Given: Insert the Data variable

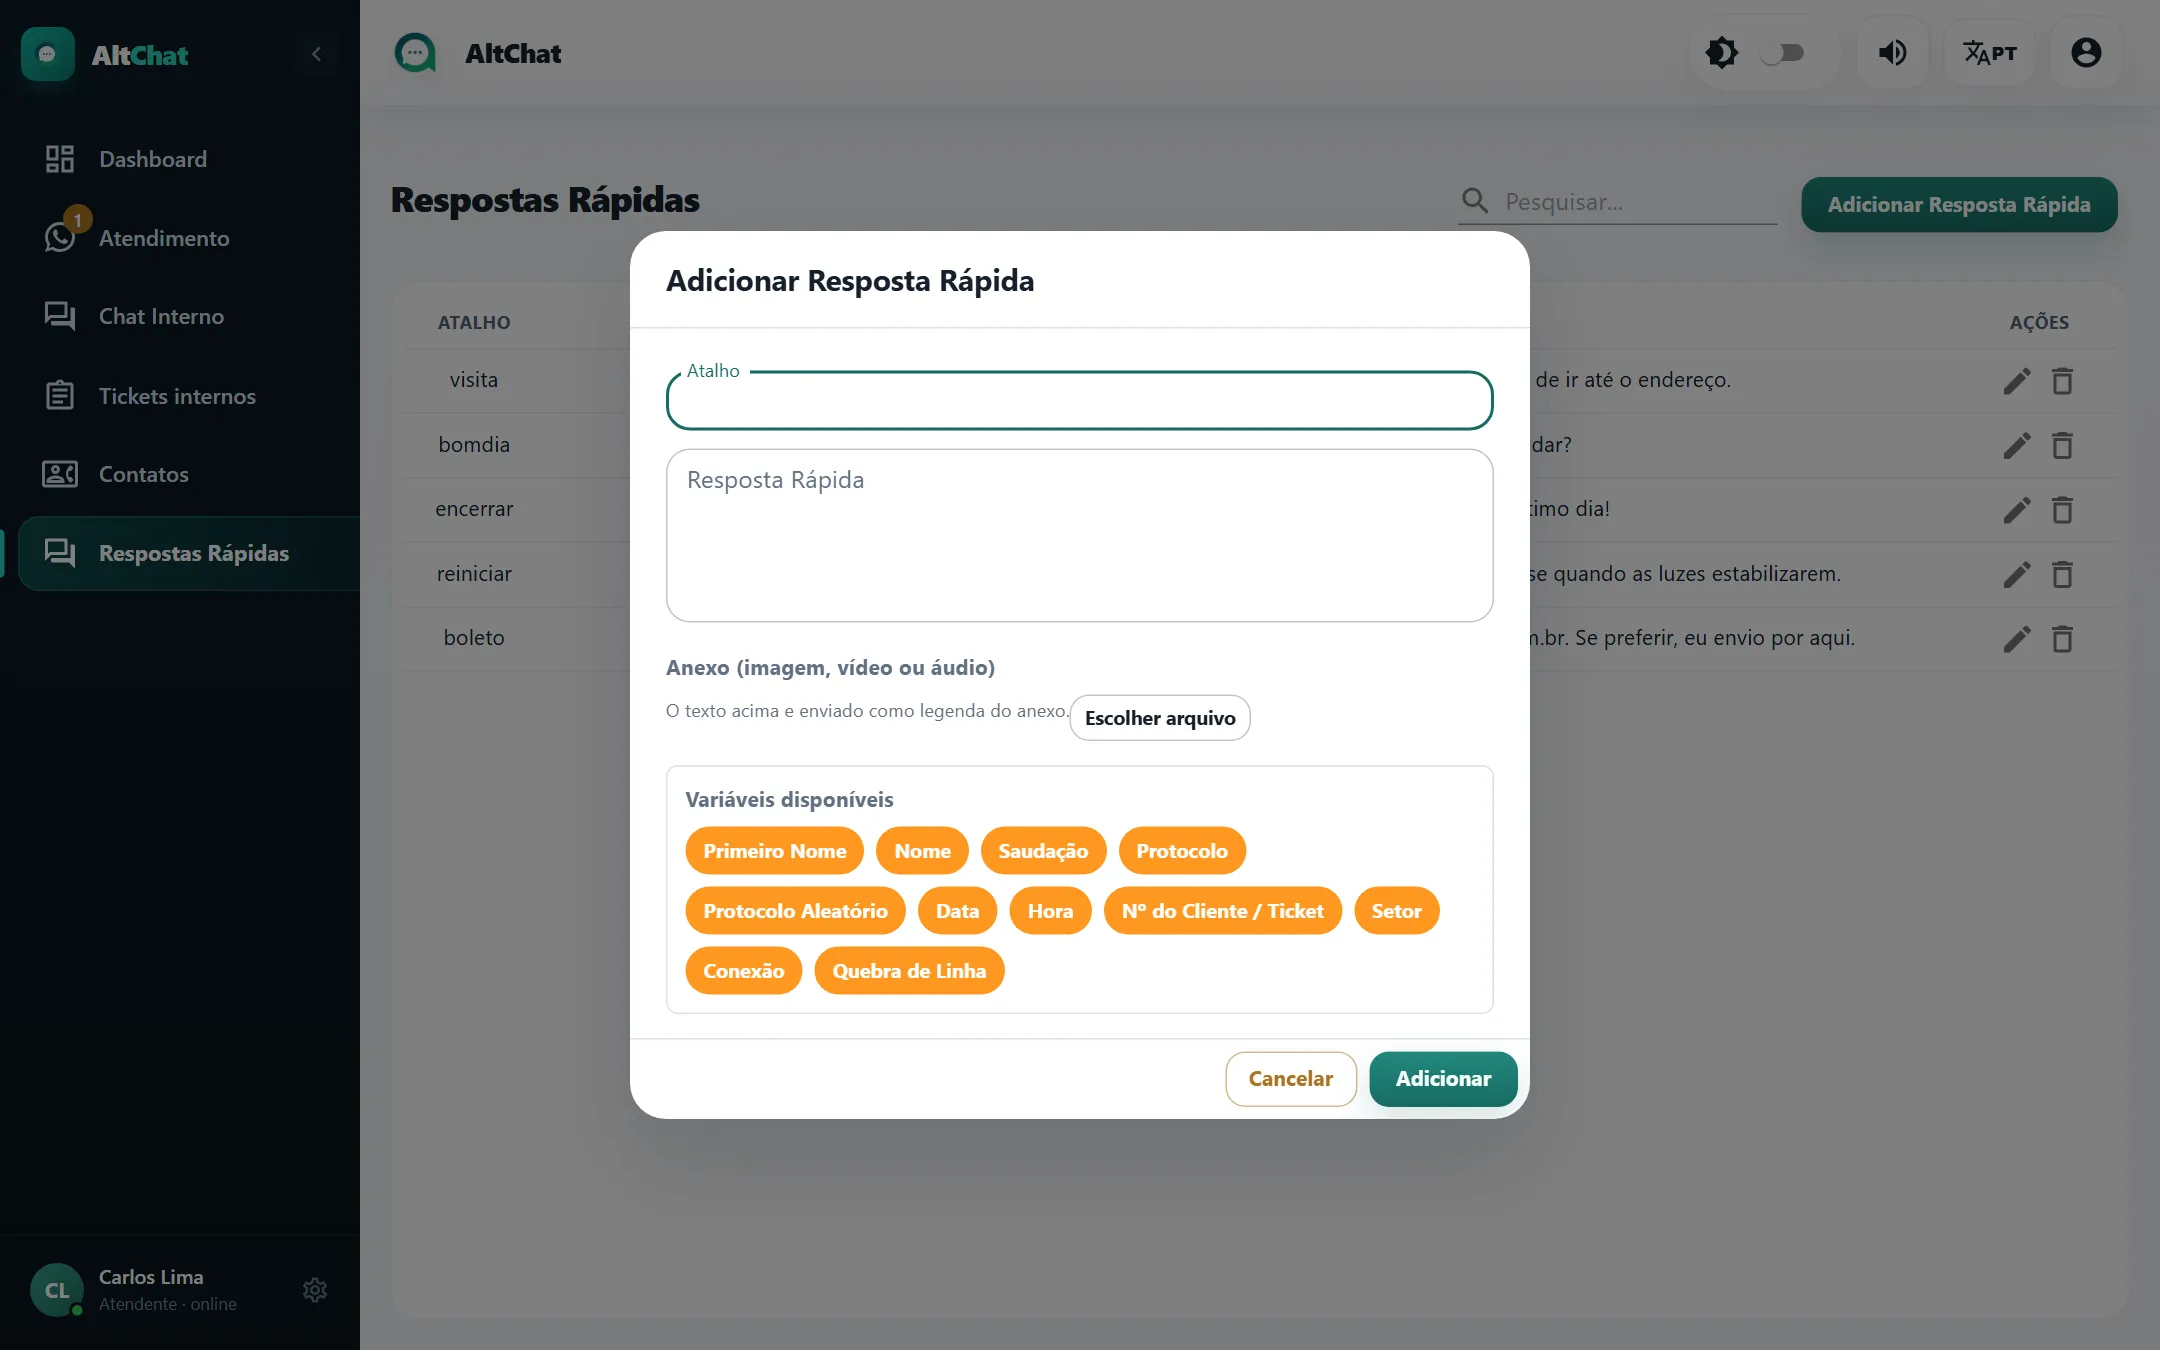Looking at the screenshot, I should (x=957, y=911).
